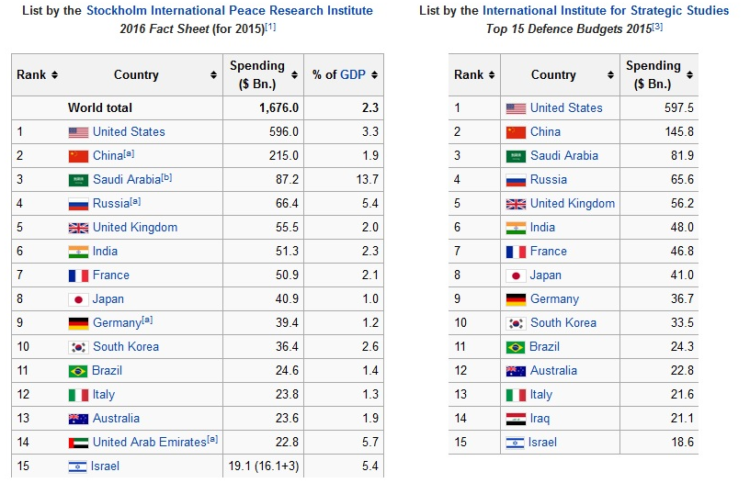Open footnote [a] beside Germany

tap(147, 320)
